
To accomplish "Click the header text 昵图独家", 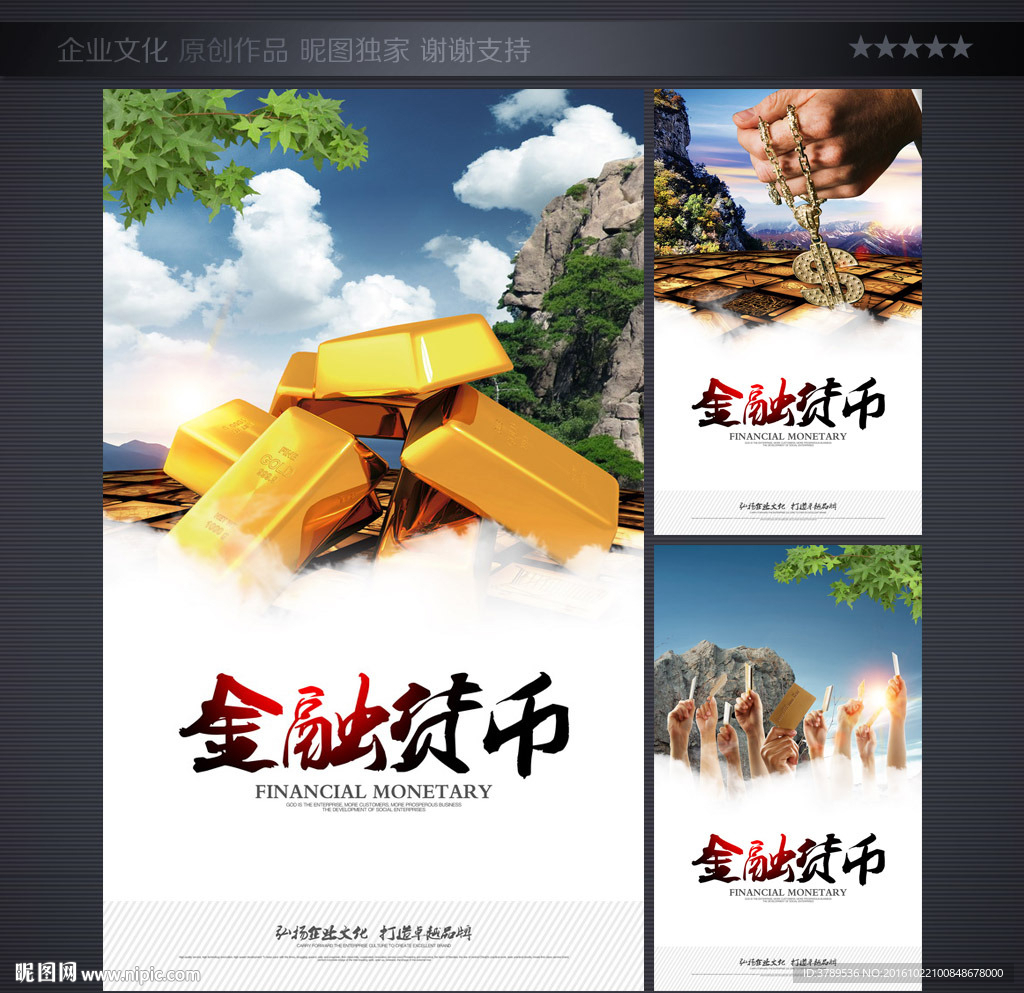I will point(355,50).
